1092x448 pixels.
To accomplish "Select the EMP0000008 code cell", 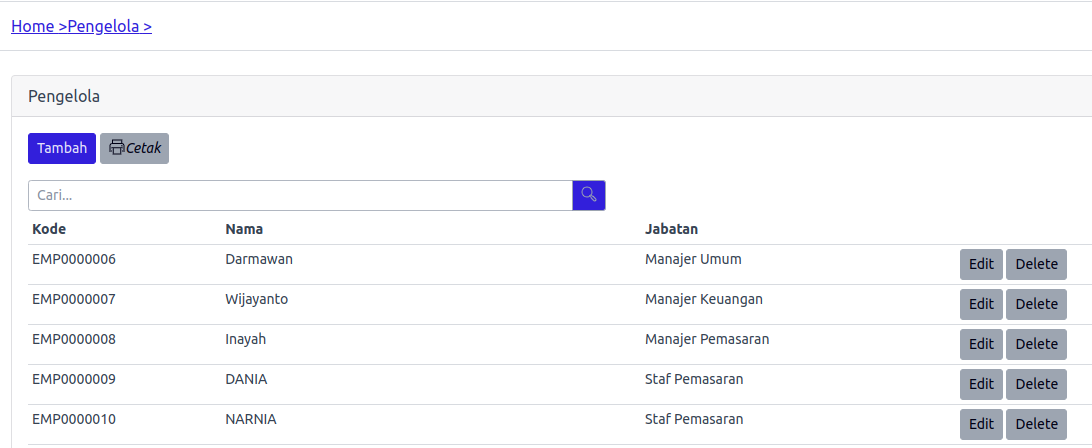I will coord(74,339).
